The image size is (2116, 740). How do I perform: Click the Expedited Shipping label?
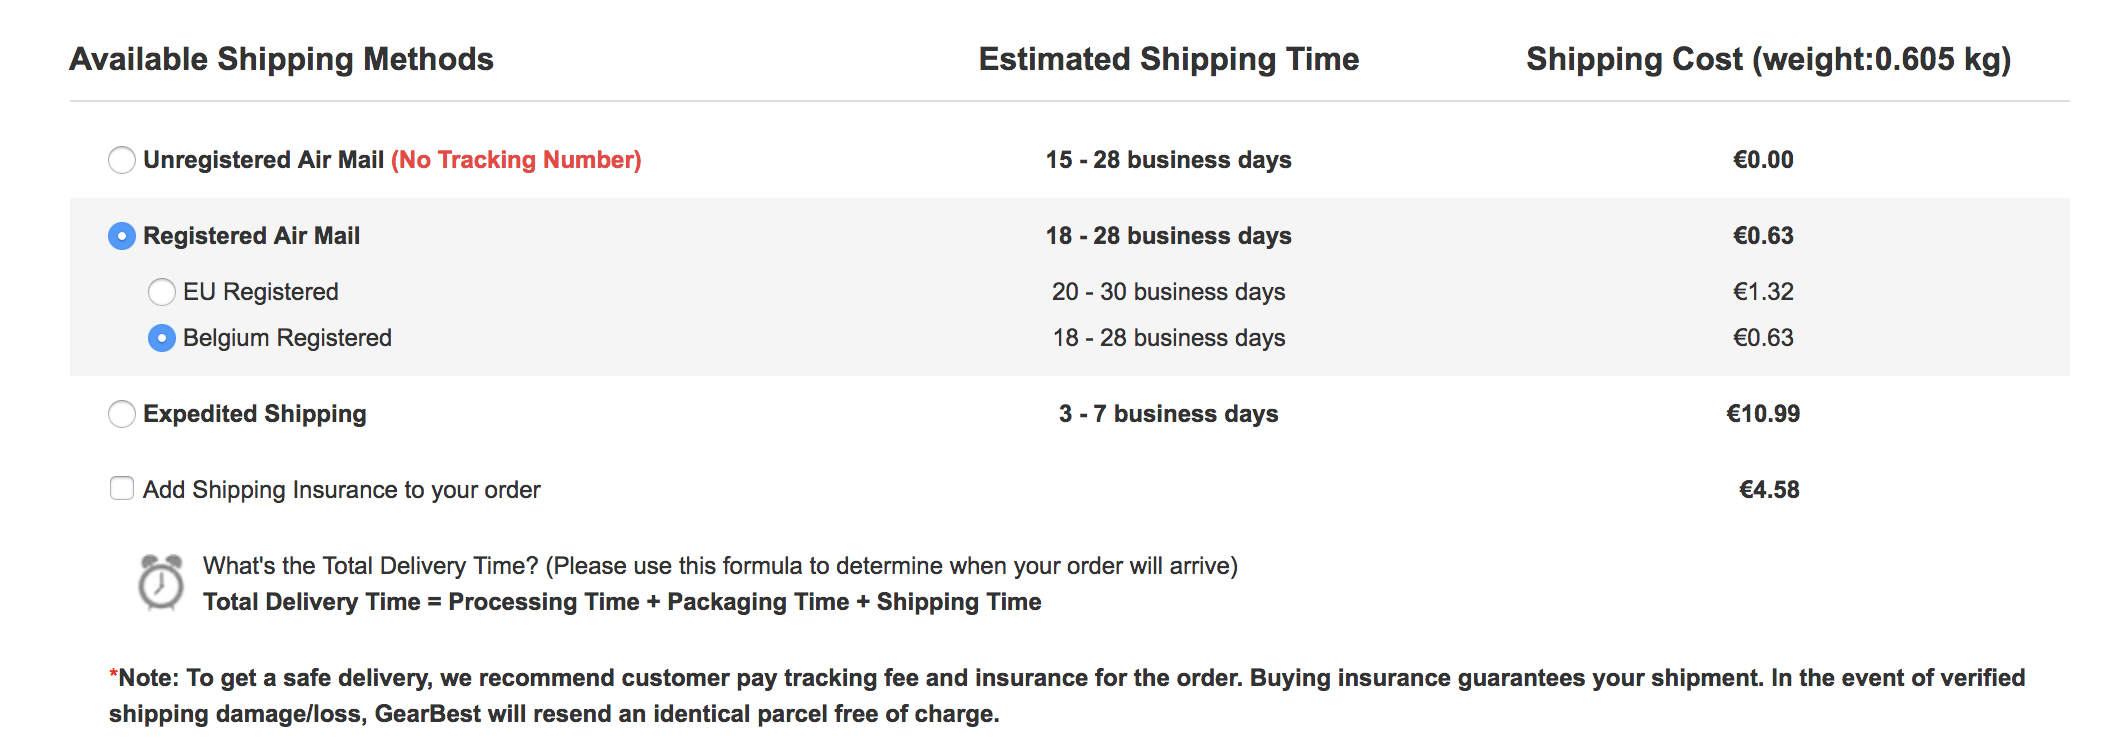pyautogui.click(x=255, y=414)
